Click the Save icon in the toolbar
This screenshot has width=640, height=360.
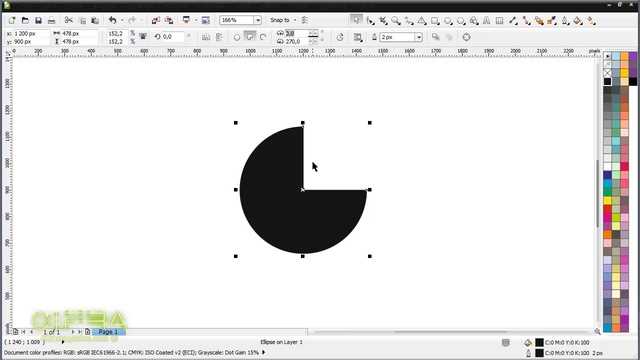(x=38, y=20)
